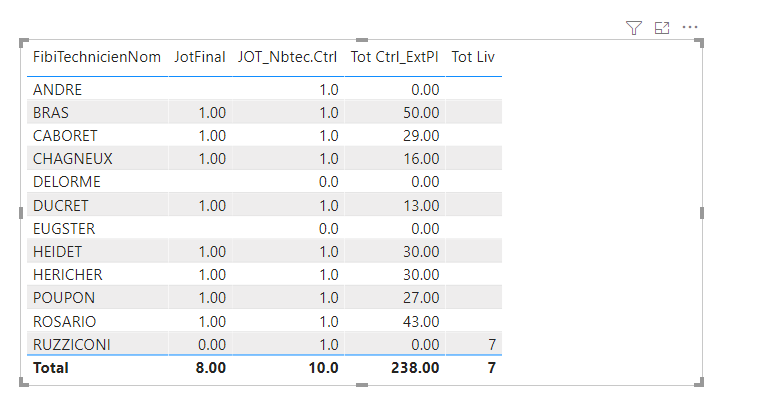Viewport: 758px width, 409px height.
Task: Select the ROSARIO row name
Action: pos(64,321)
